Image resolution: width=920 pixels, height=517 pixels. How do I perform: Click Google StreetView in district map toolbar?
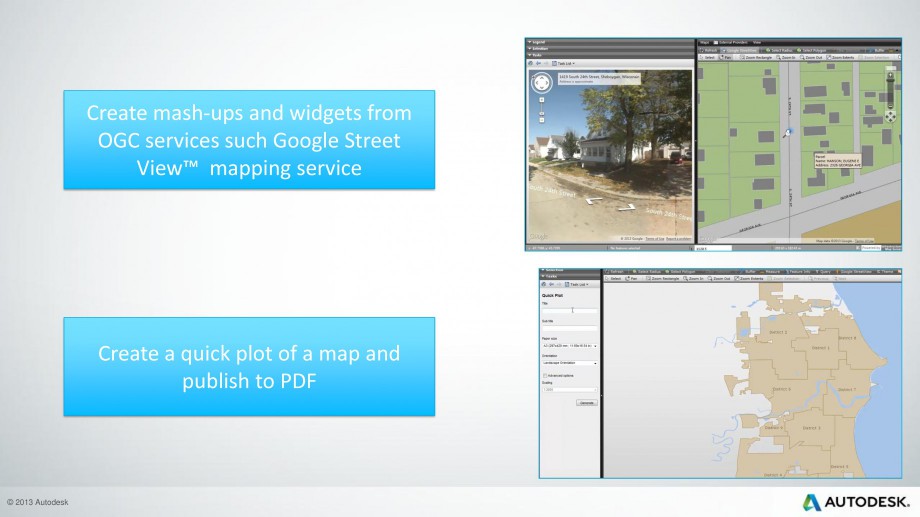(x=854, y=272)
